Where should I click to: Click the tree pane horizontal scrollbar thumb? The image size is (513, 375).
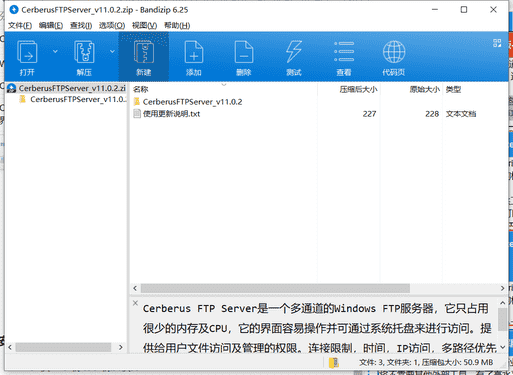coord(63,347)
